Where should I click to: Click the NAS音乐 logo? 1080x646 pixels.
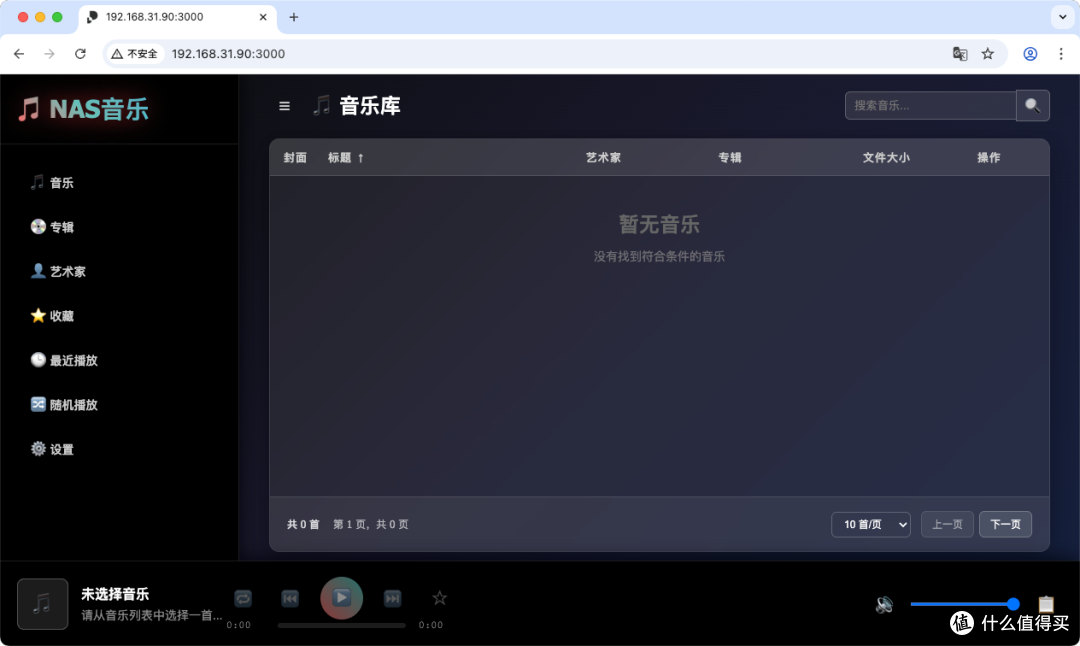[83, 109]
